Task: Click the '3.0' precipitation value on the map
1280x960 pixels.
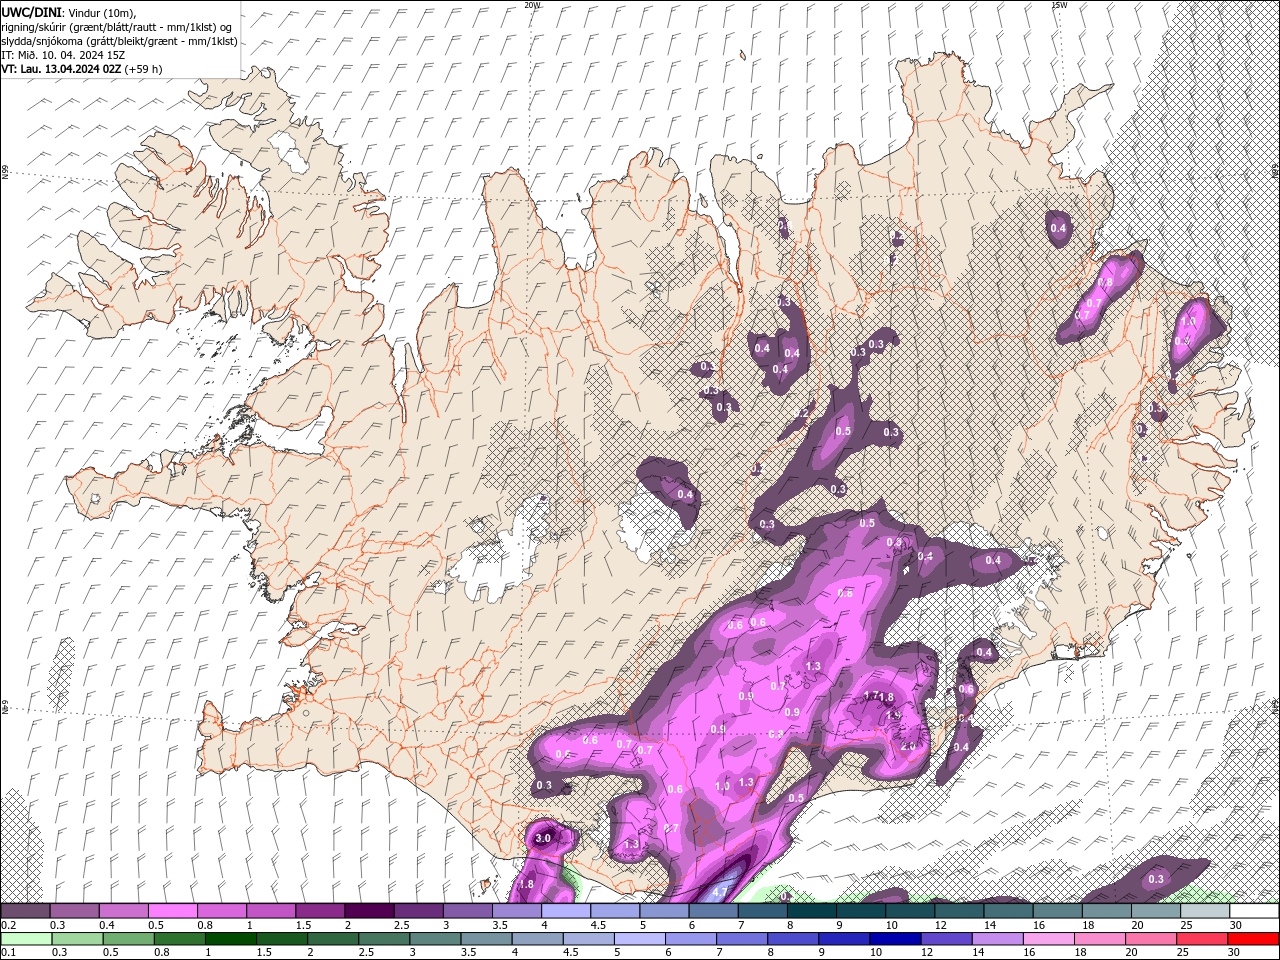Action: pyautogui.click(x=543, y=838)
